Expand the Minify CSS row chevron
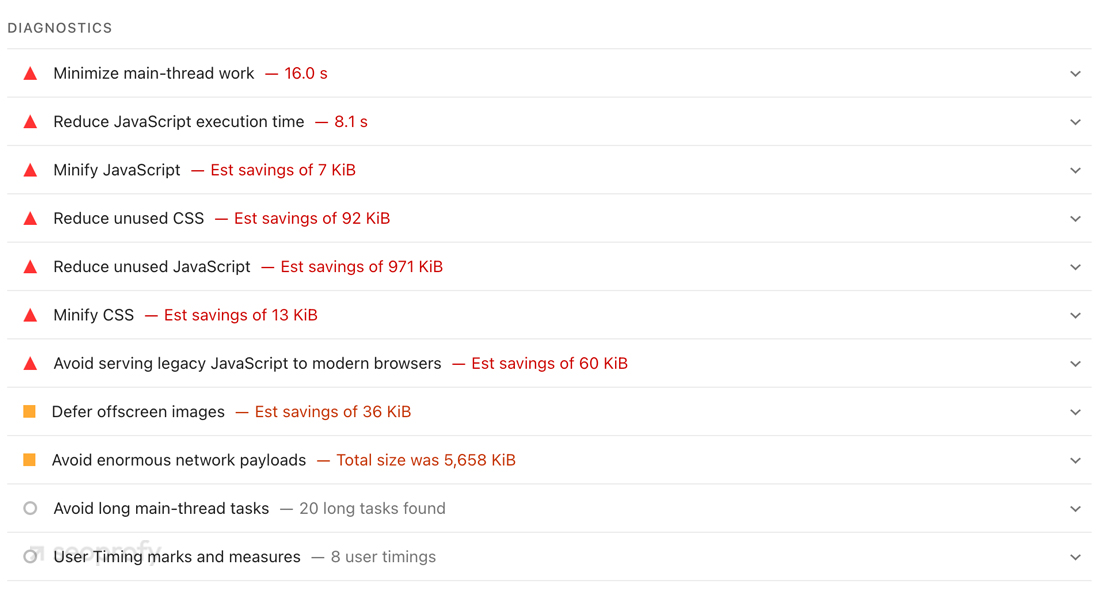Image resolution: width=1100 pixels, height=596 pixels. click(x=1075, y=316)
